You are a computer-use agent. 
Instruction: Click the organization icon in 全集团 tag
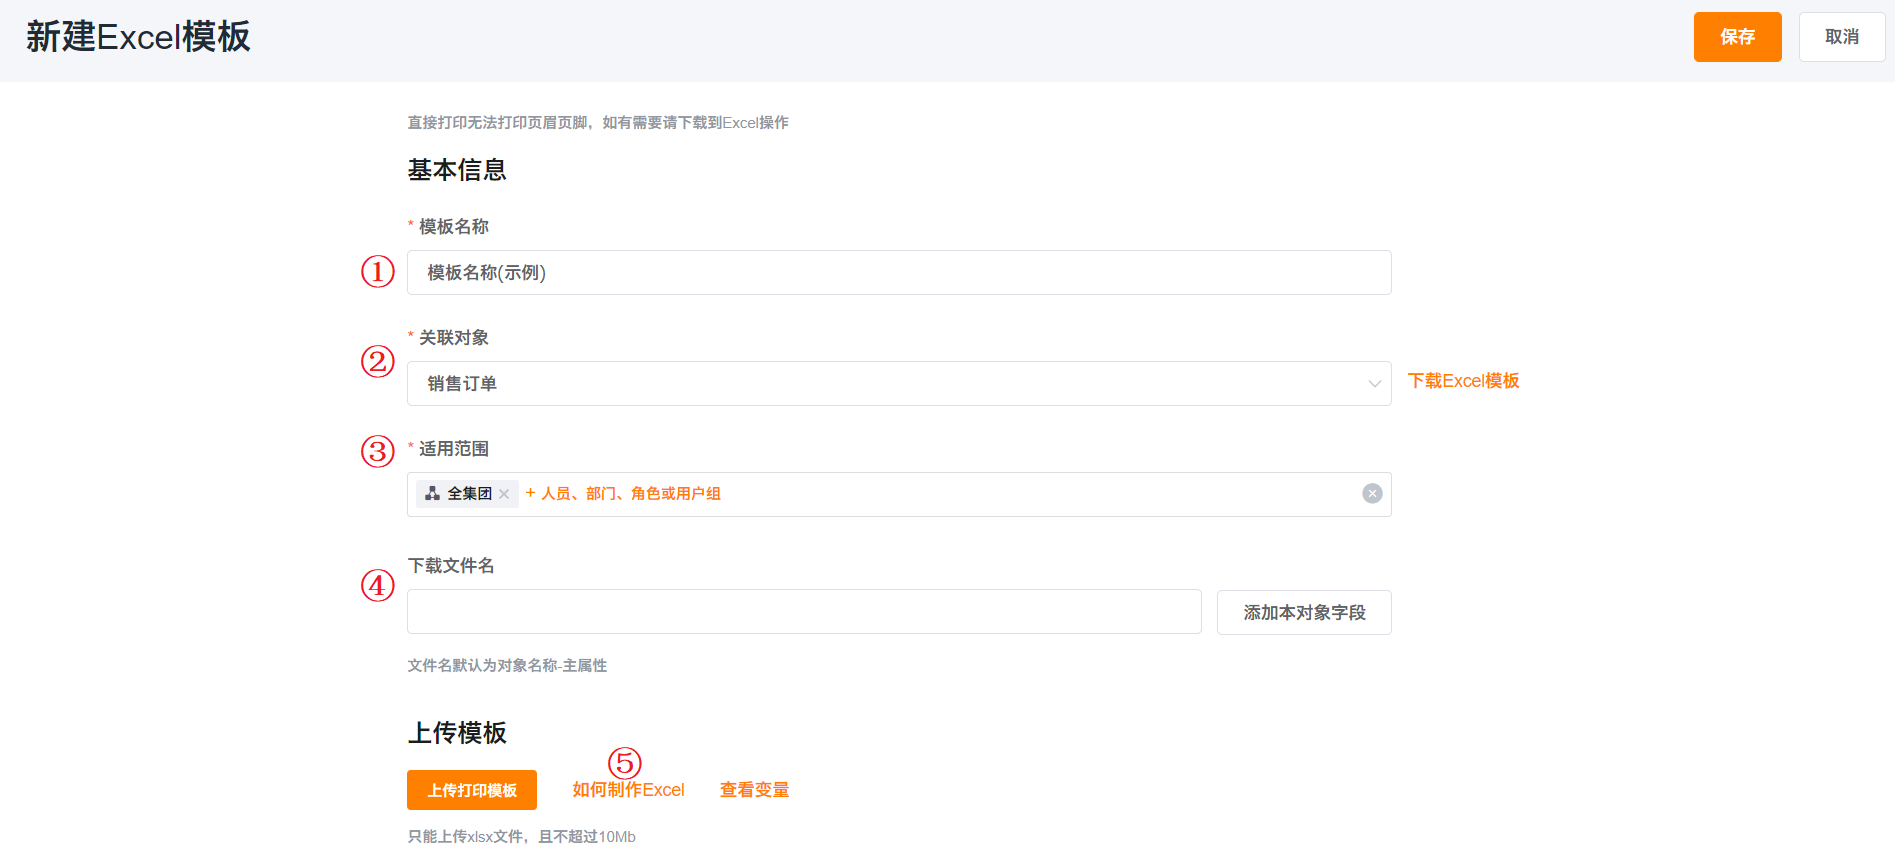[432, 494]
